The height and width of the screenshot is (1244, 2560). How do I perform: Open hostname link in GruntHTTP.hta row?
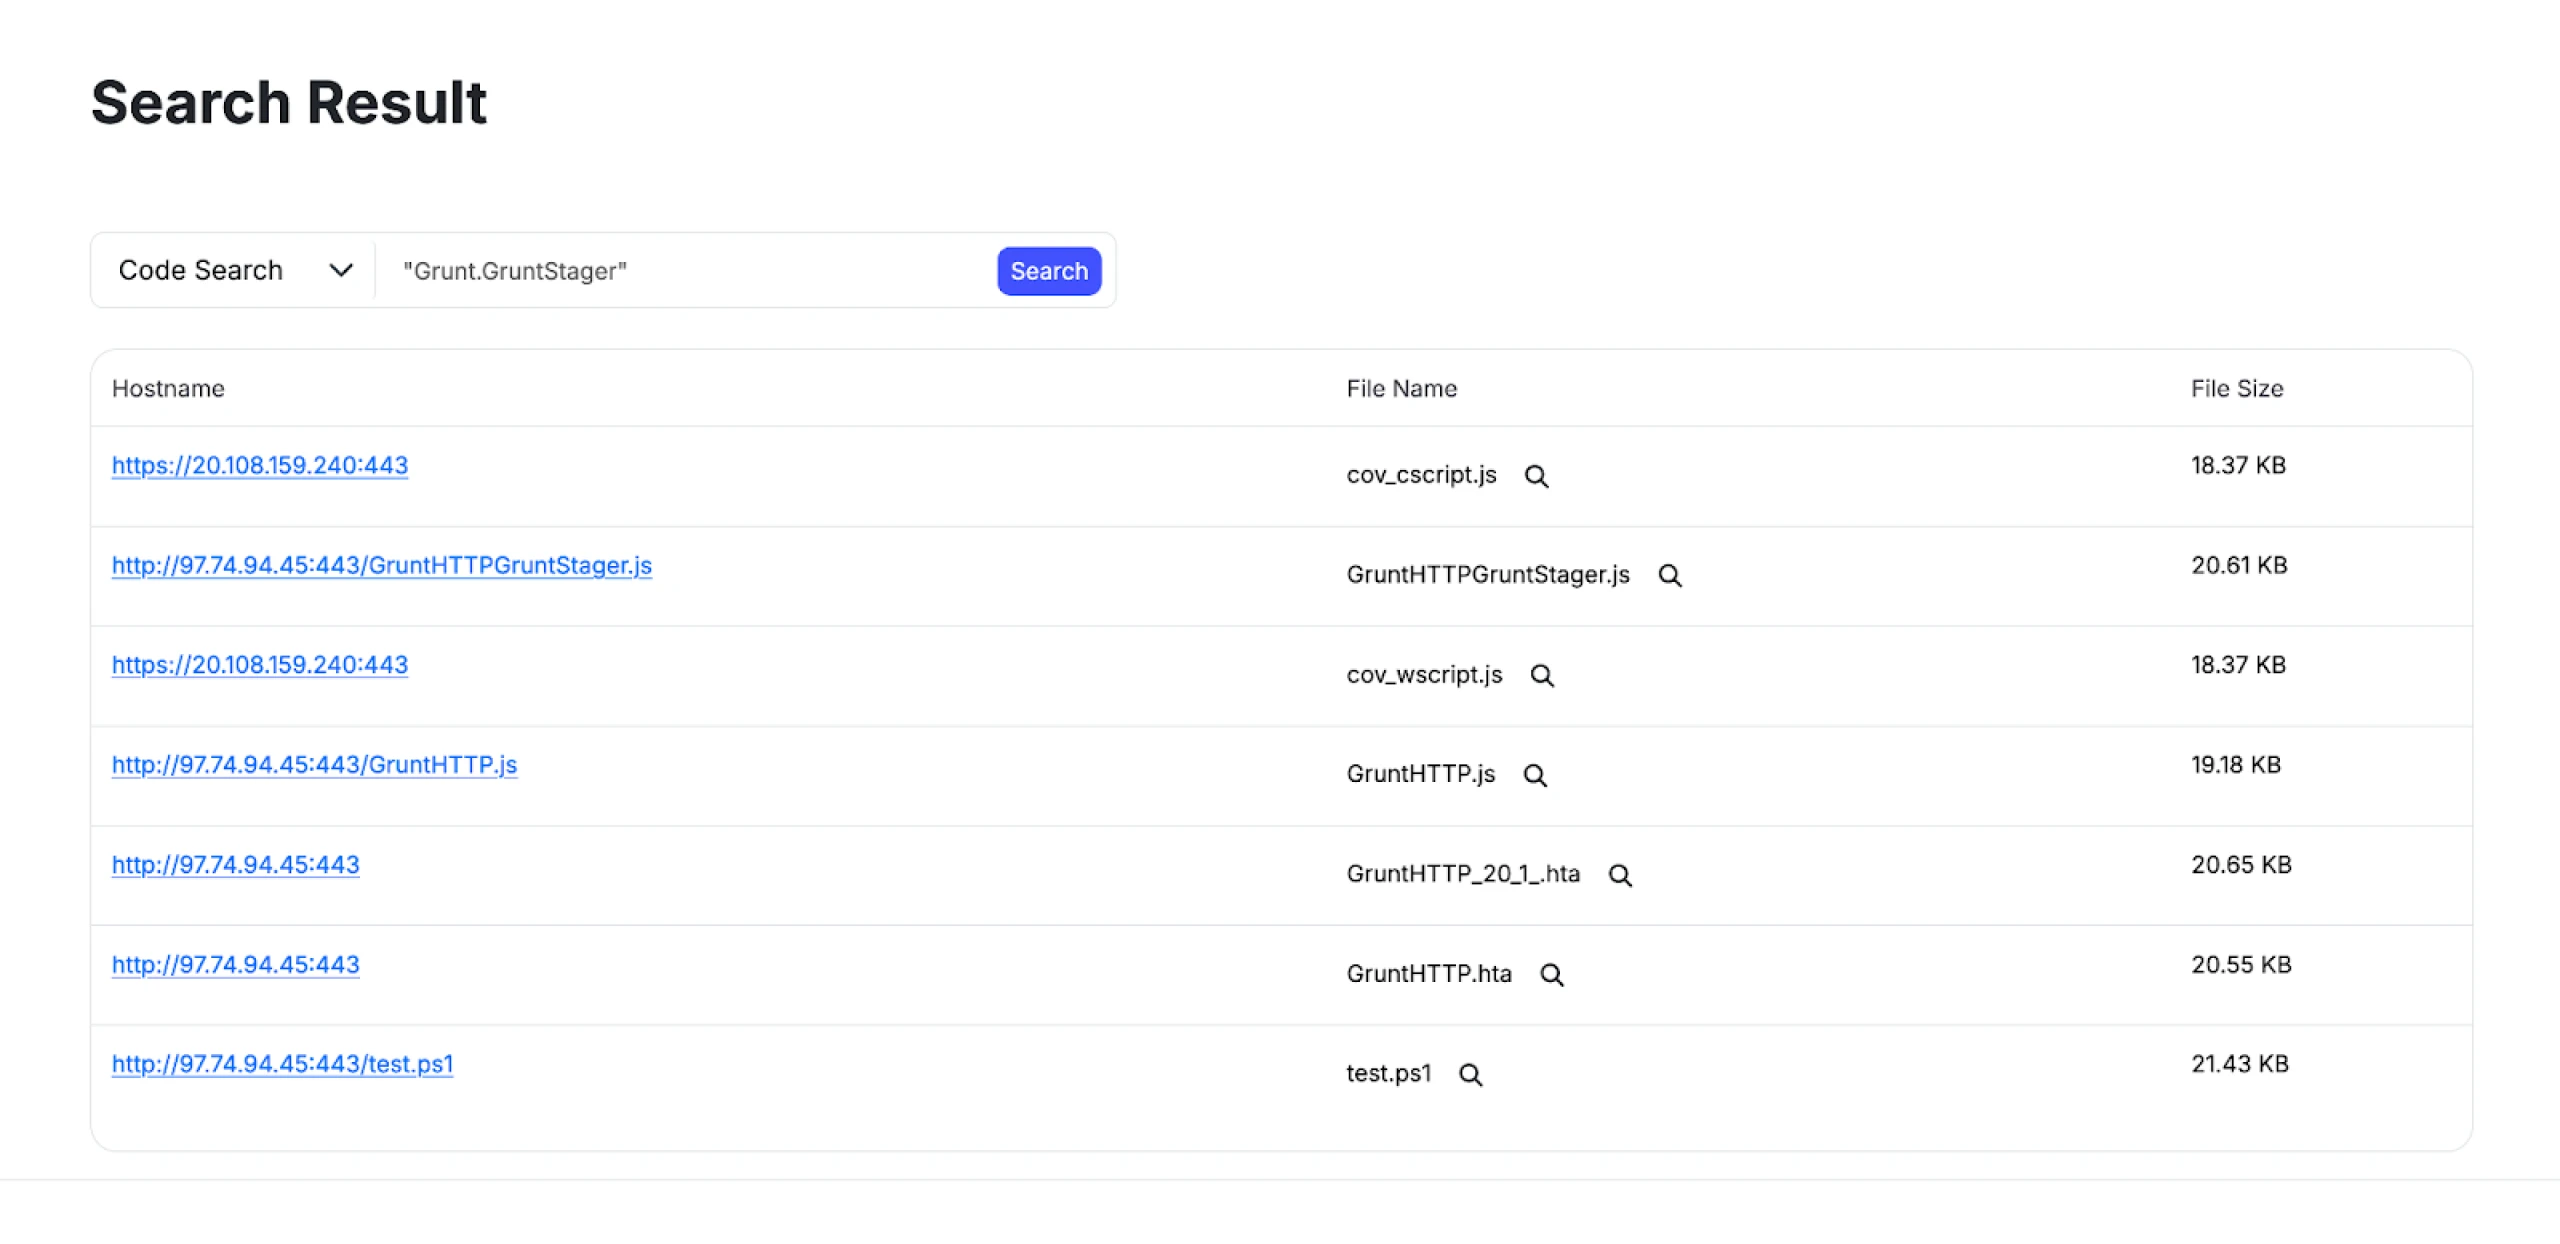tap(235, 965)
